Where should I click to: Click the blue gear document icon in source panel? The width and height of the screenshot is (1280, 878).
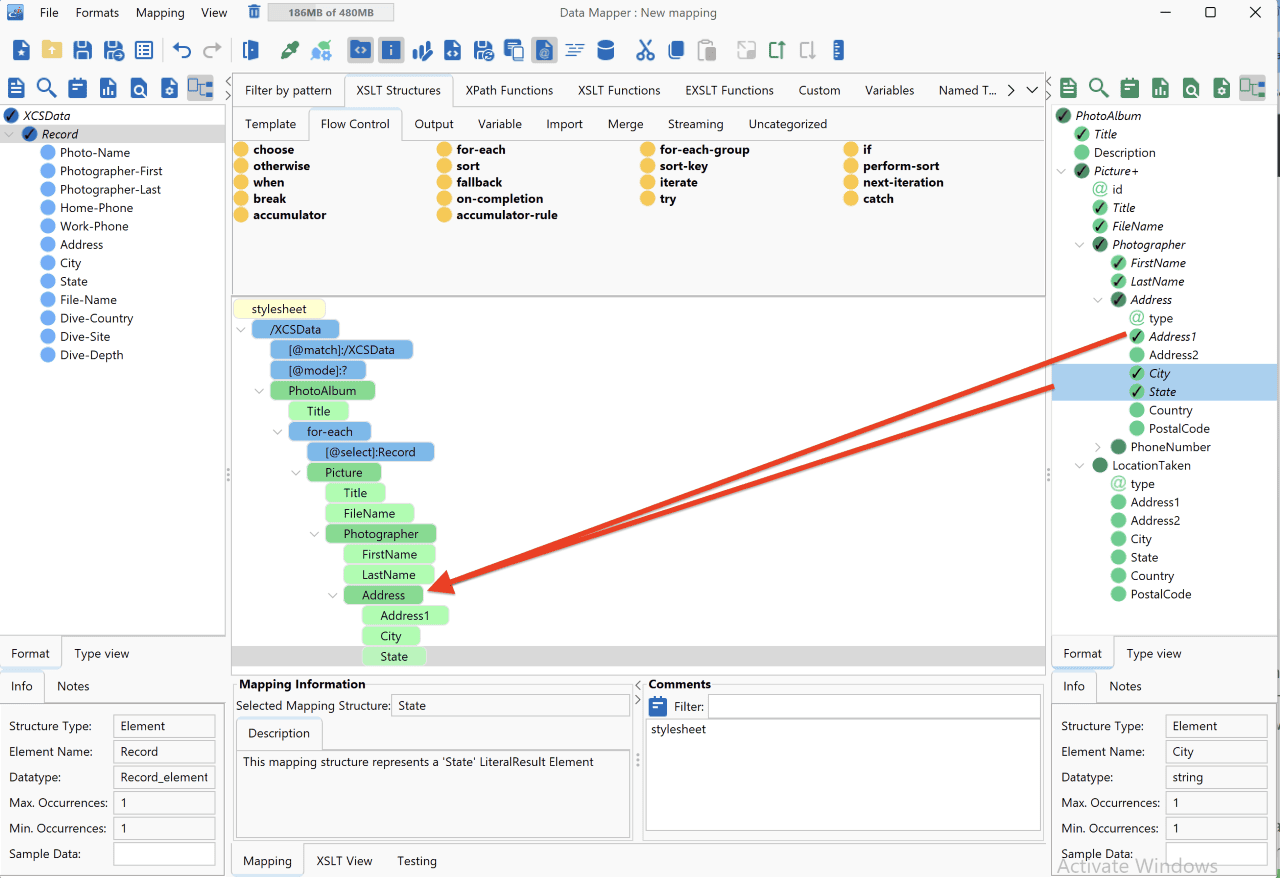coord(169,88)
